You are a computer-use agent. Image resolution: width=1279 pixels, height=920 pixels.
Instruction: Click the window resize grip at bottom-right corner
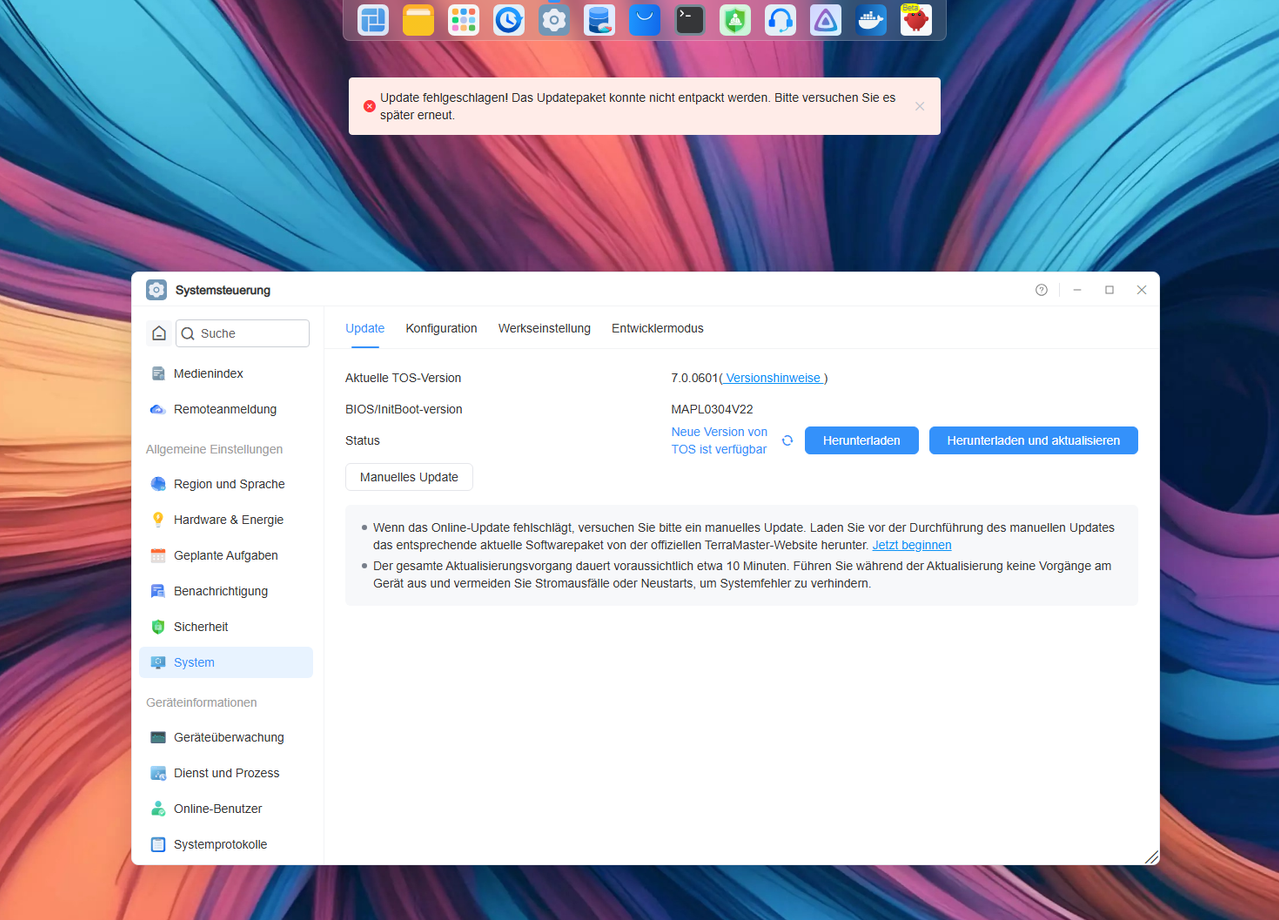click(1151, 857)
